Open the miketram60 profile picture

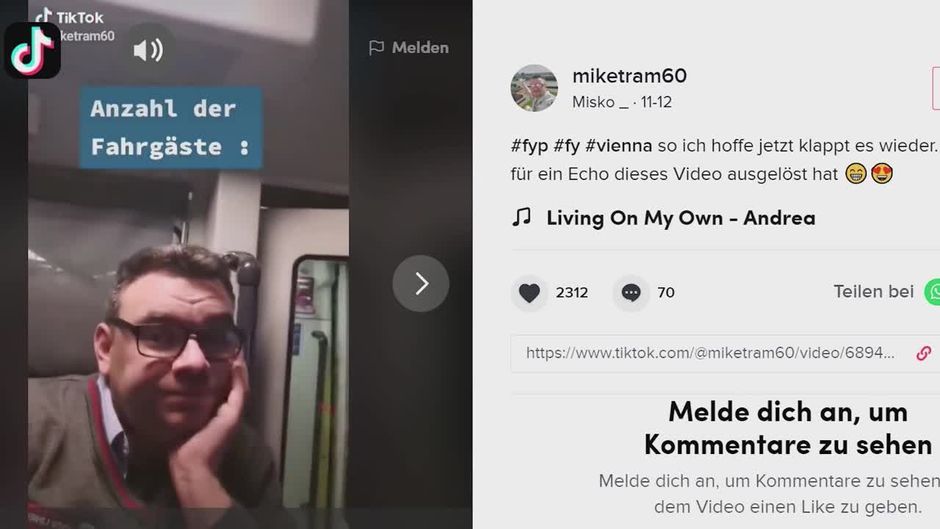point(534,88)
